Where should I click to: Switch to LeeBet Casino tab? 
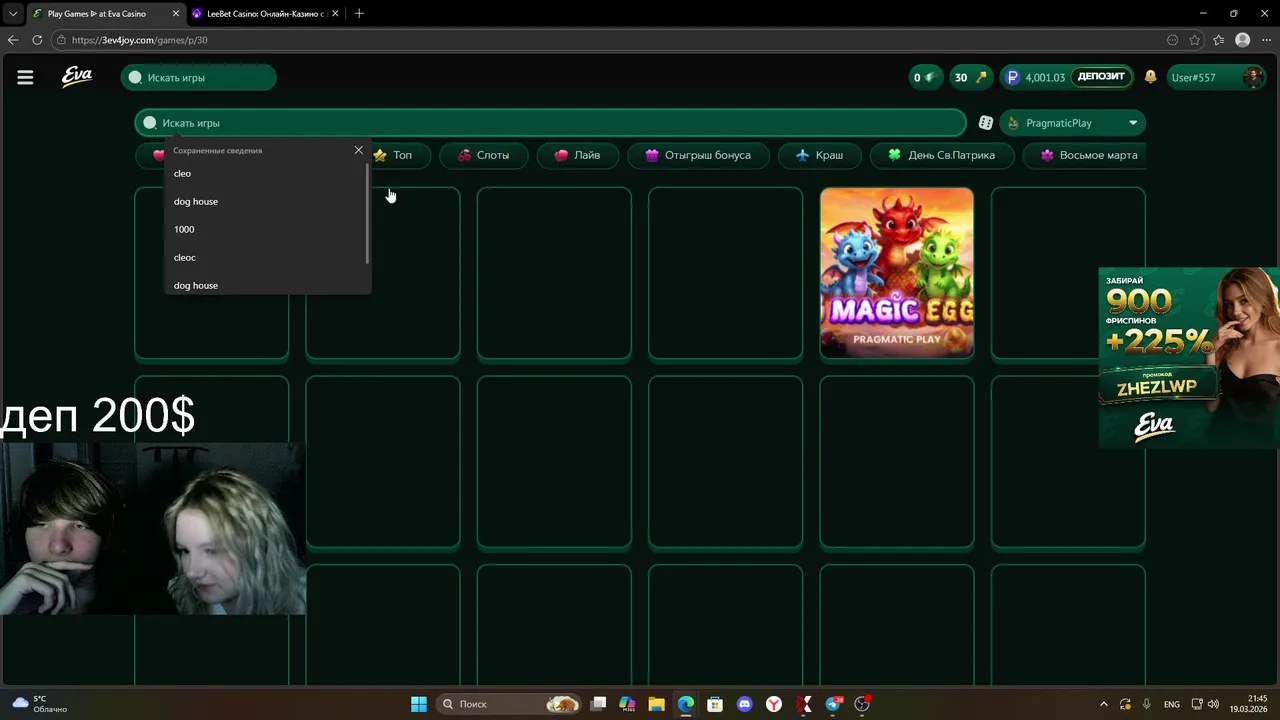pos(266,14)
